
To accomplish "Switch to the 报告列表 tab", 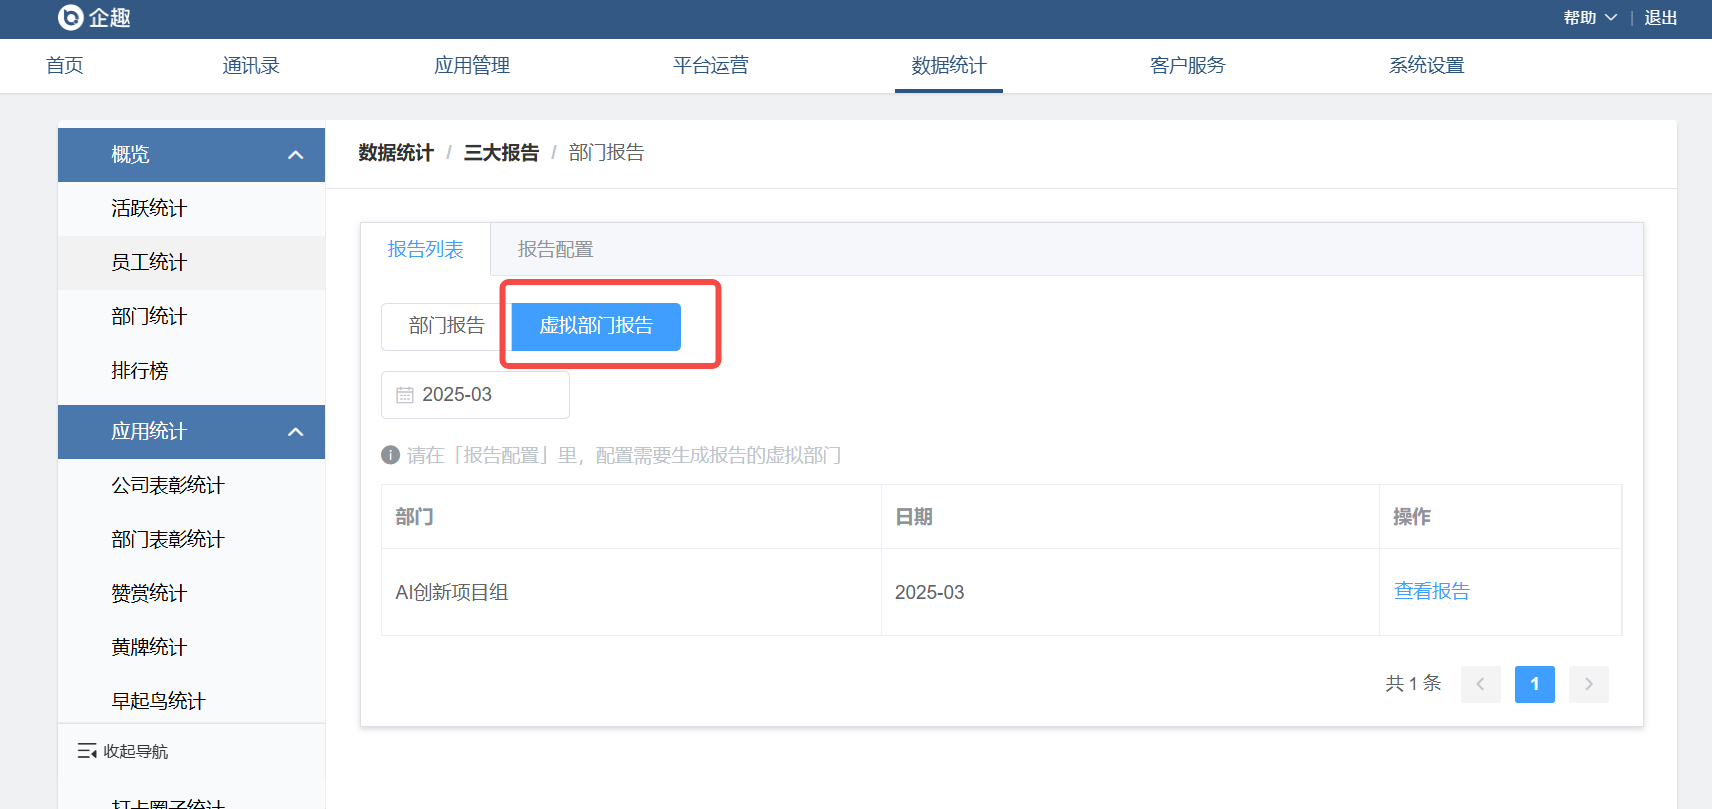I will (425, 250).
